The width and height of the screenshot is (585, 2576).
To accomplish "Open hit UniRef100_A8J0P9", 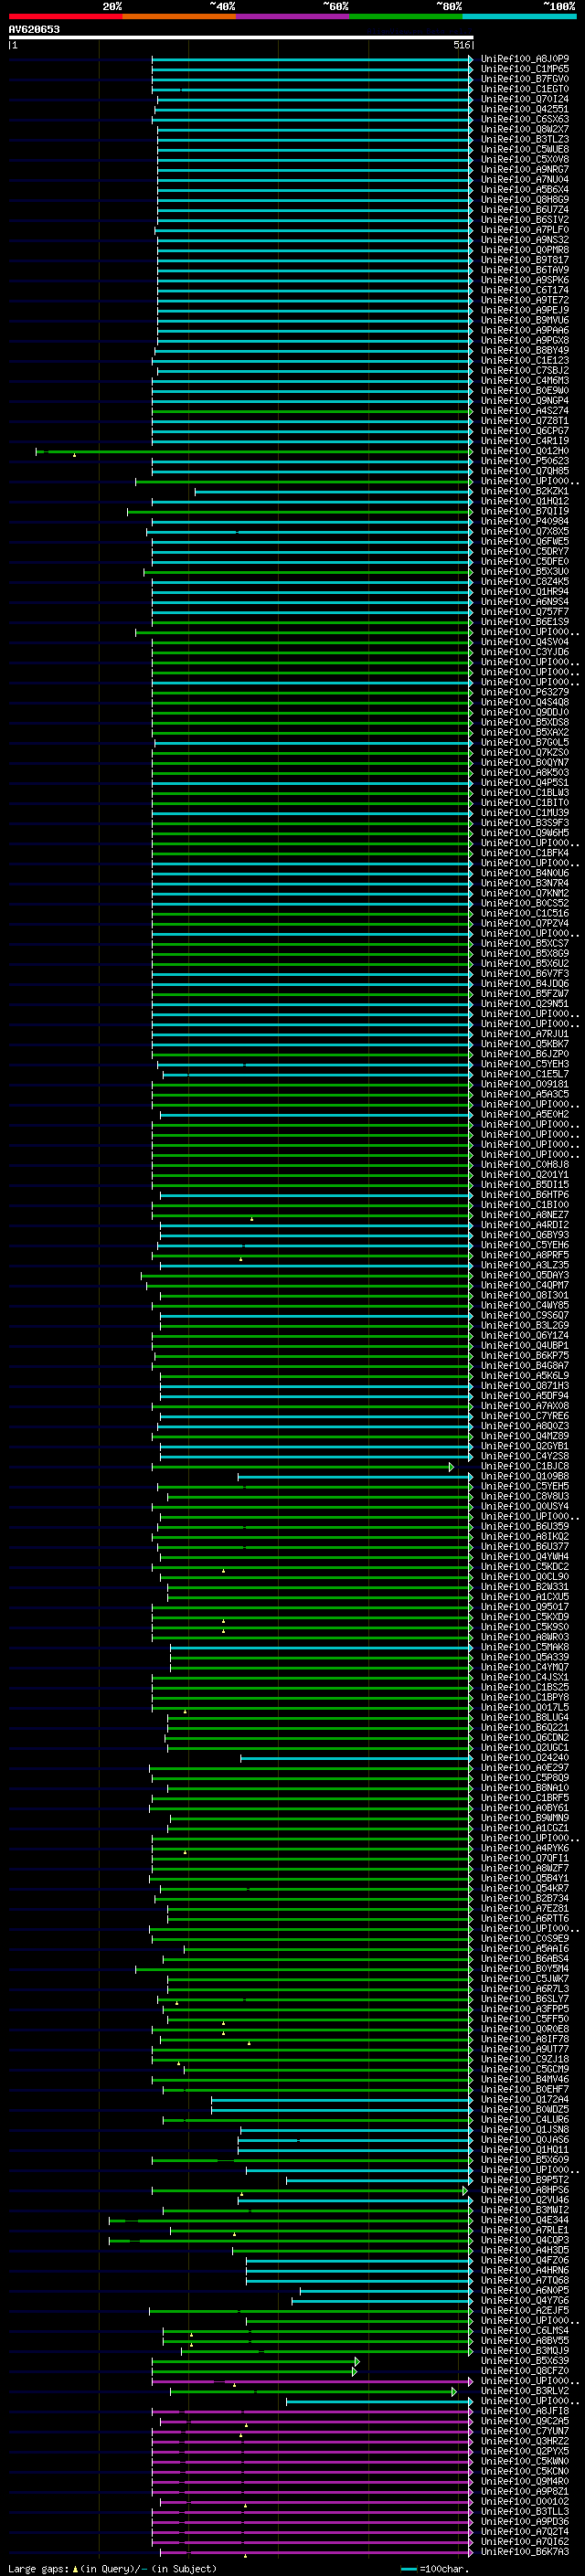I will pyautogui.click(x=525, y=59).
